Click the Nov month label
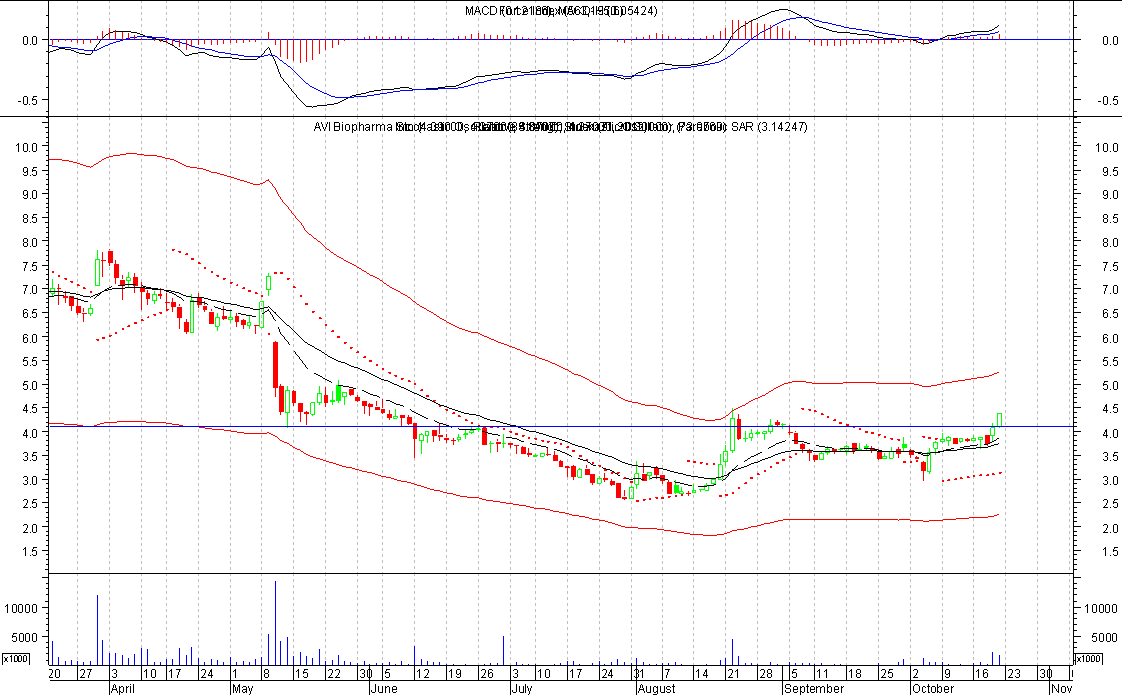Image resolution: width=1122 pixels, height=695 pixels. point(1061,689)
